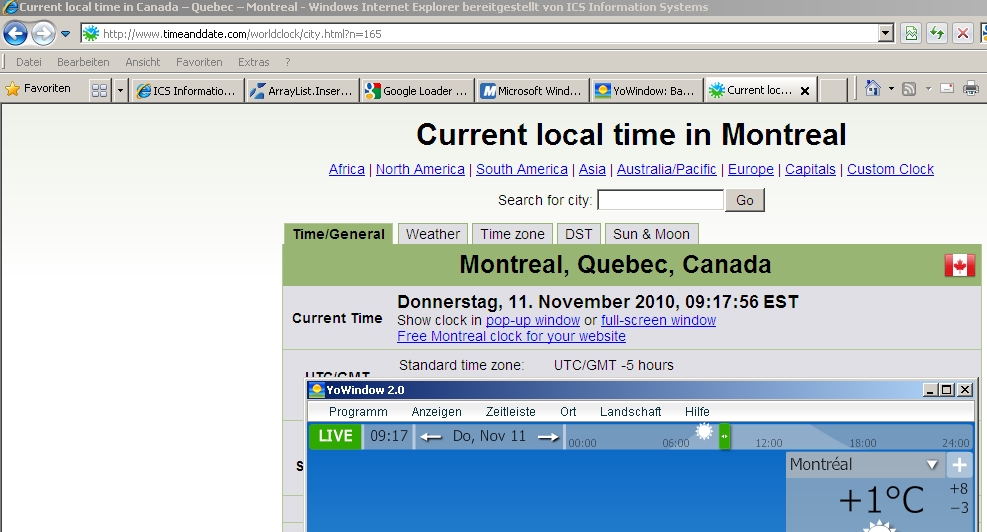Image resolution: width=987 pixels, height=532 pixels.
Task: Open the North America link
Action: 420,169
